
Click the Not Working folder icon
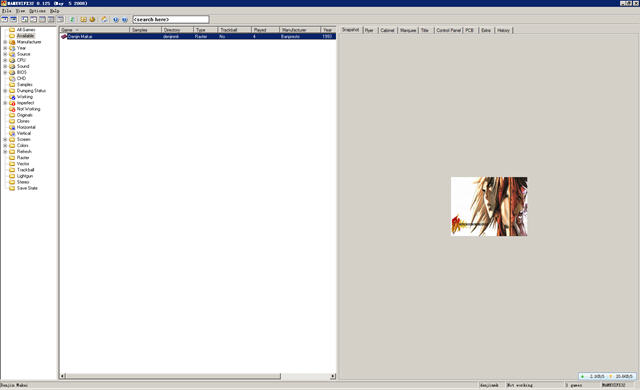pyautogui.click(x=12, y=109)
